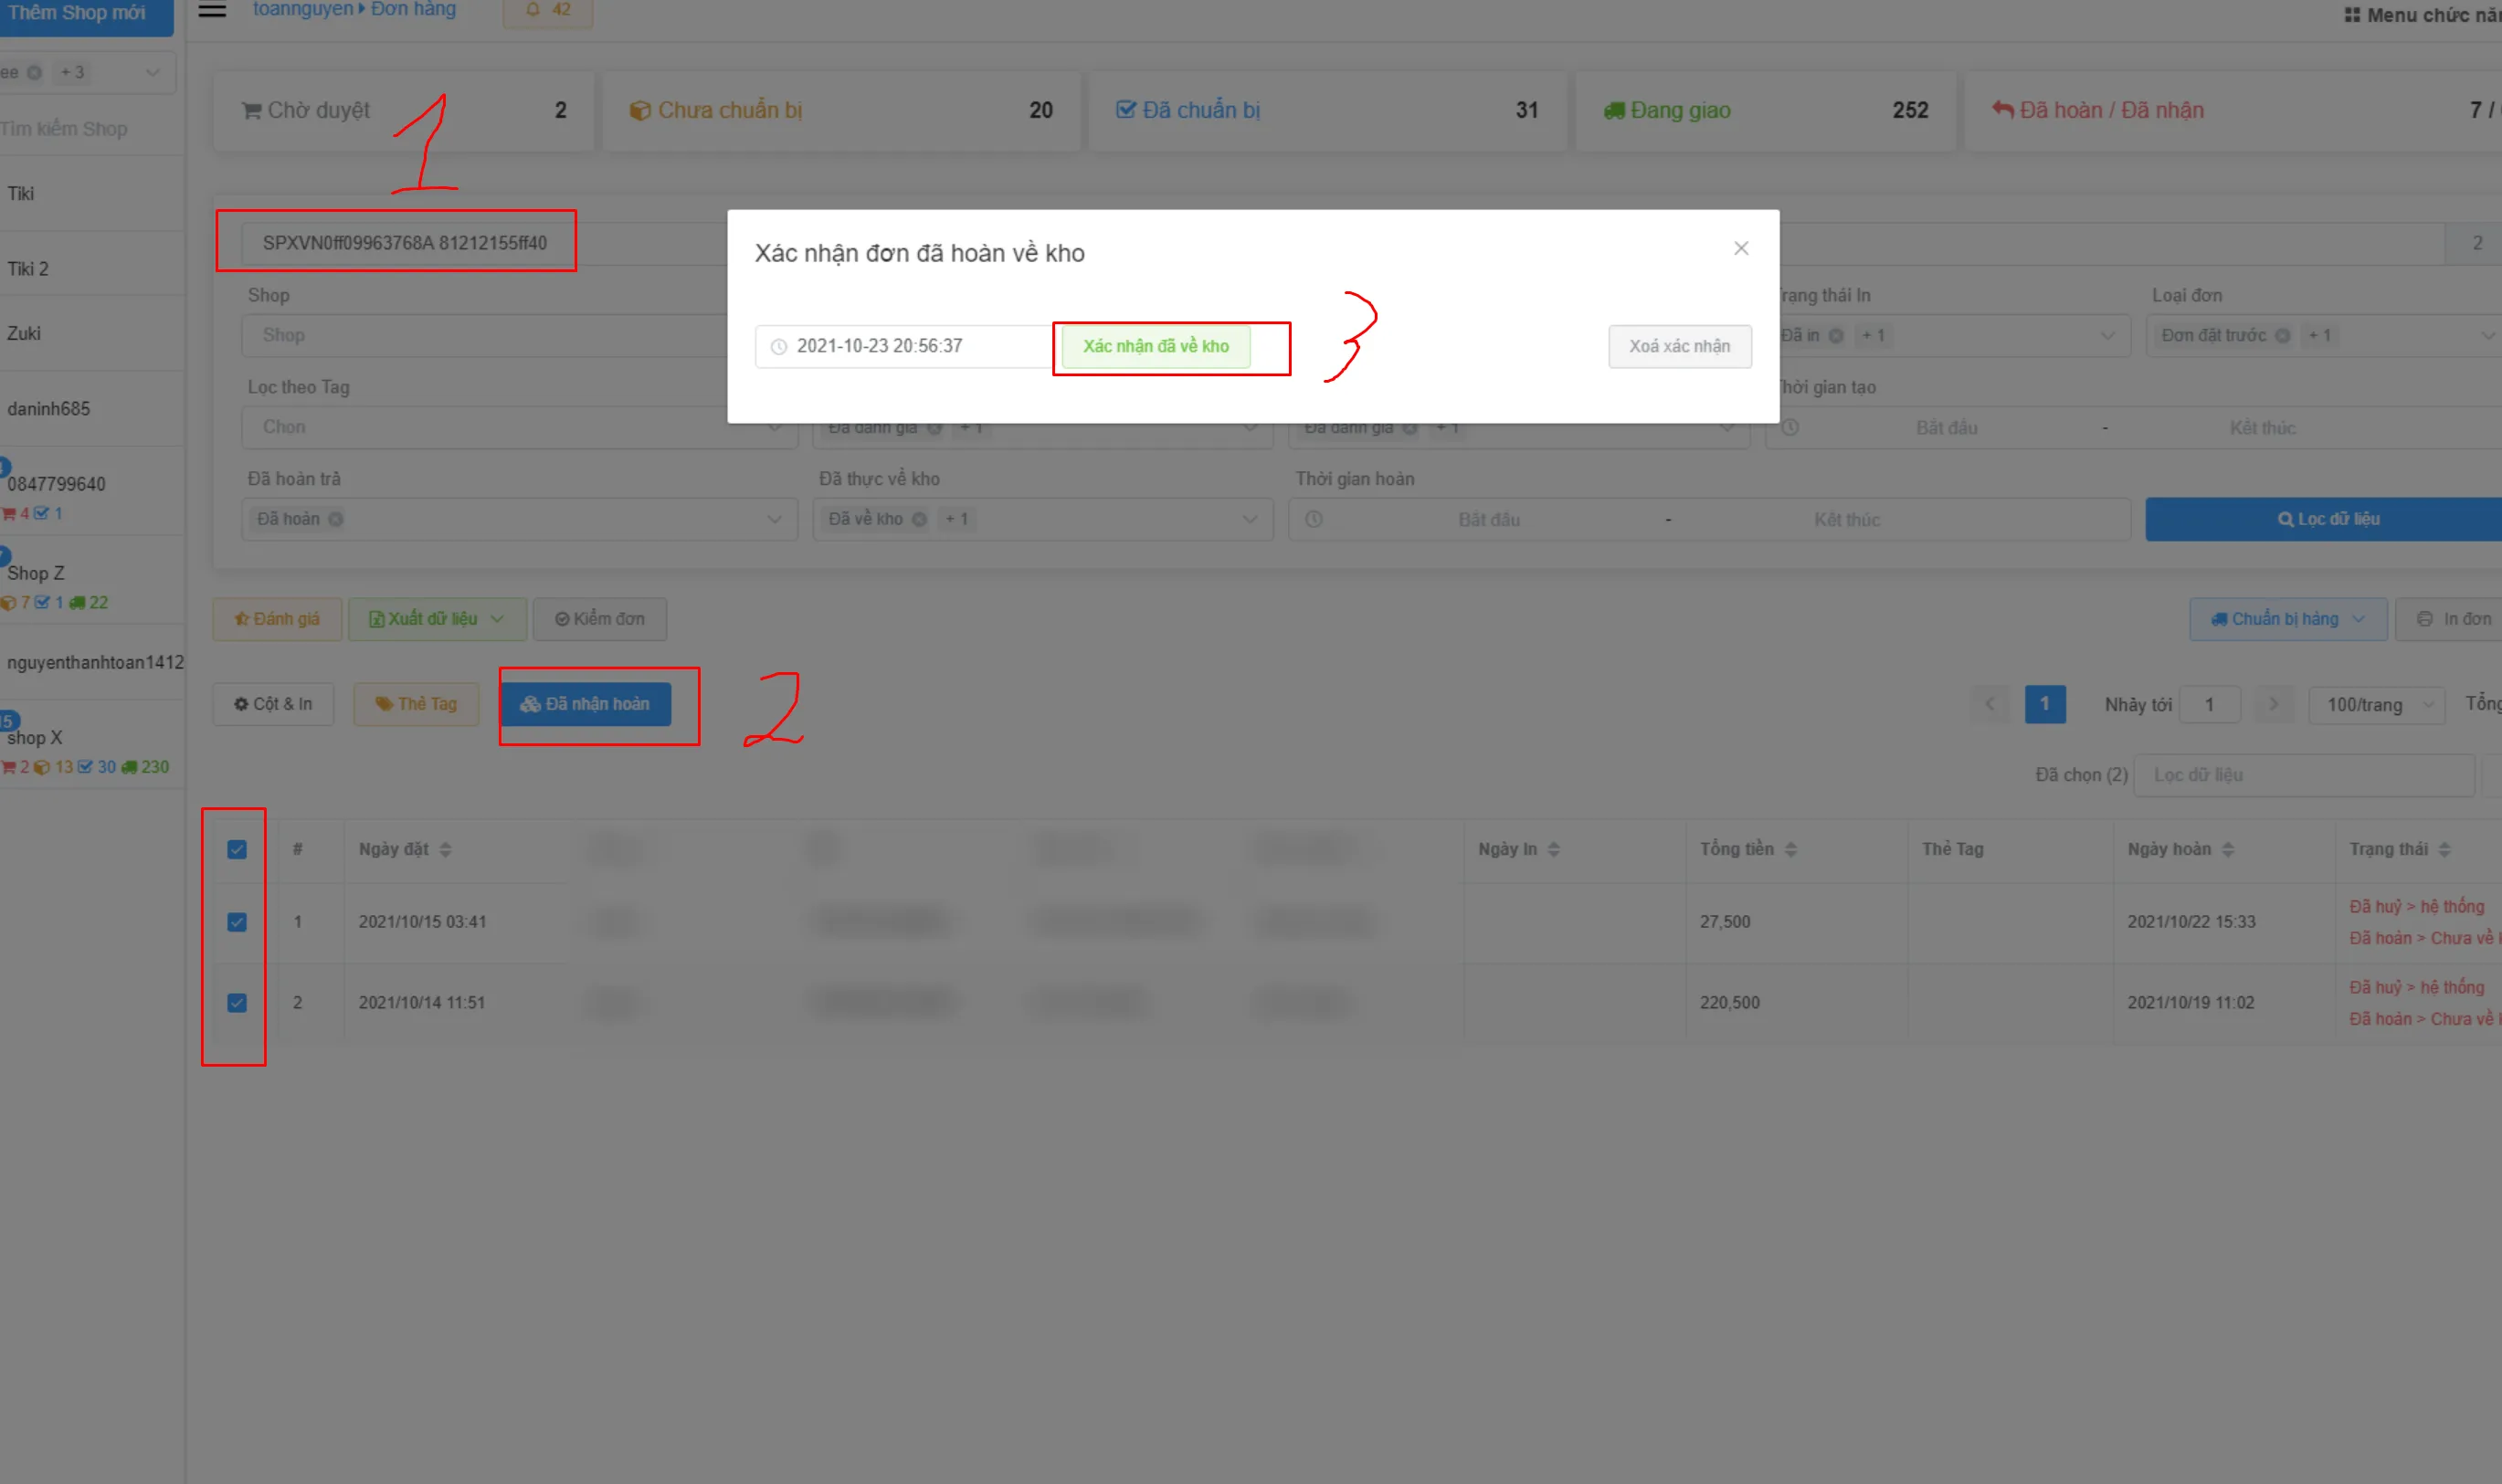Switch to the 'Chưa chuẩn bị' status tab
Screen dimensions: 2502x1484
(841, 110)
